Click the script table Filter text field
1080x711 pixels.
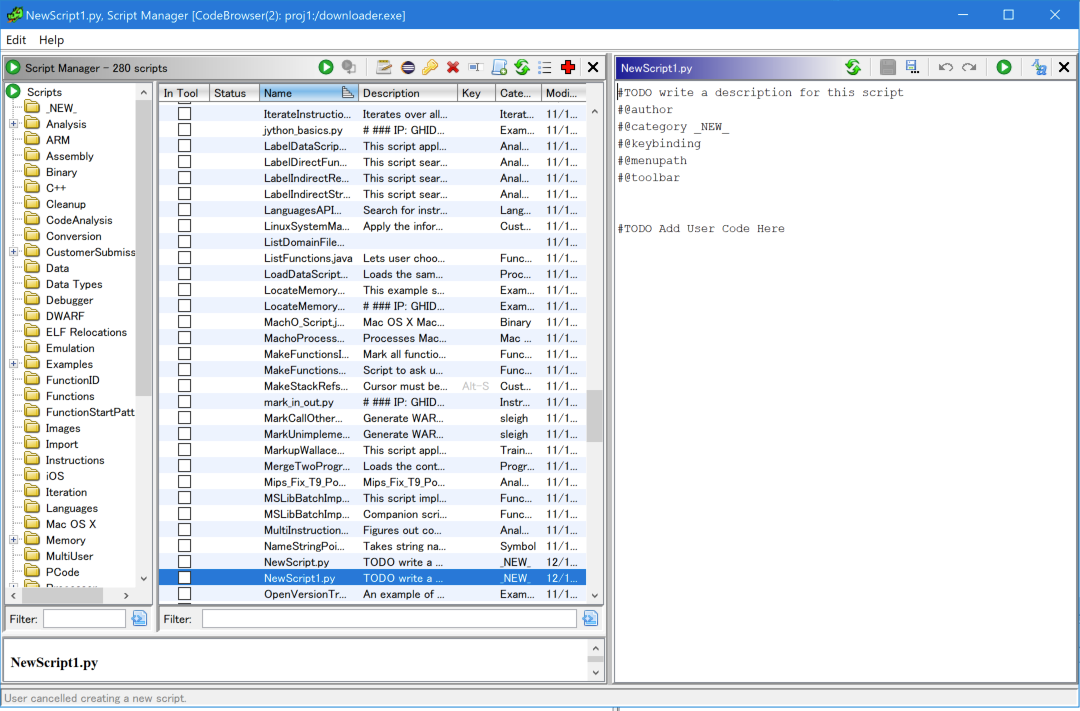(x=389, y=619)
